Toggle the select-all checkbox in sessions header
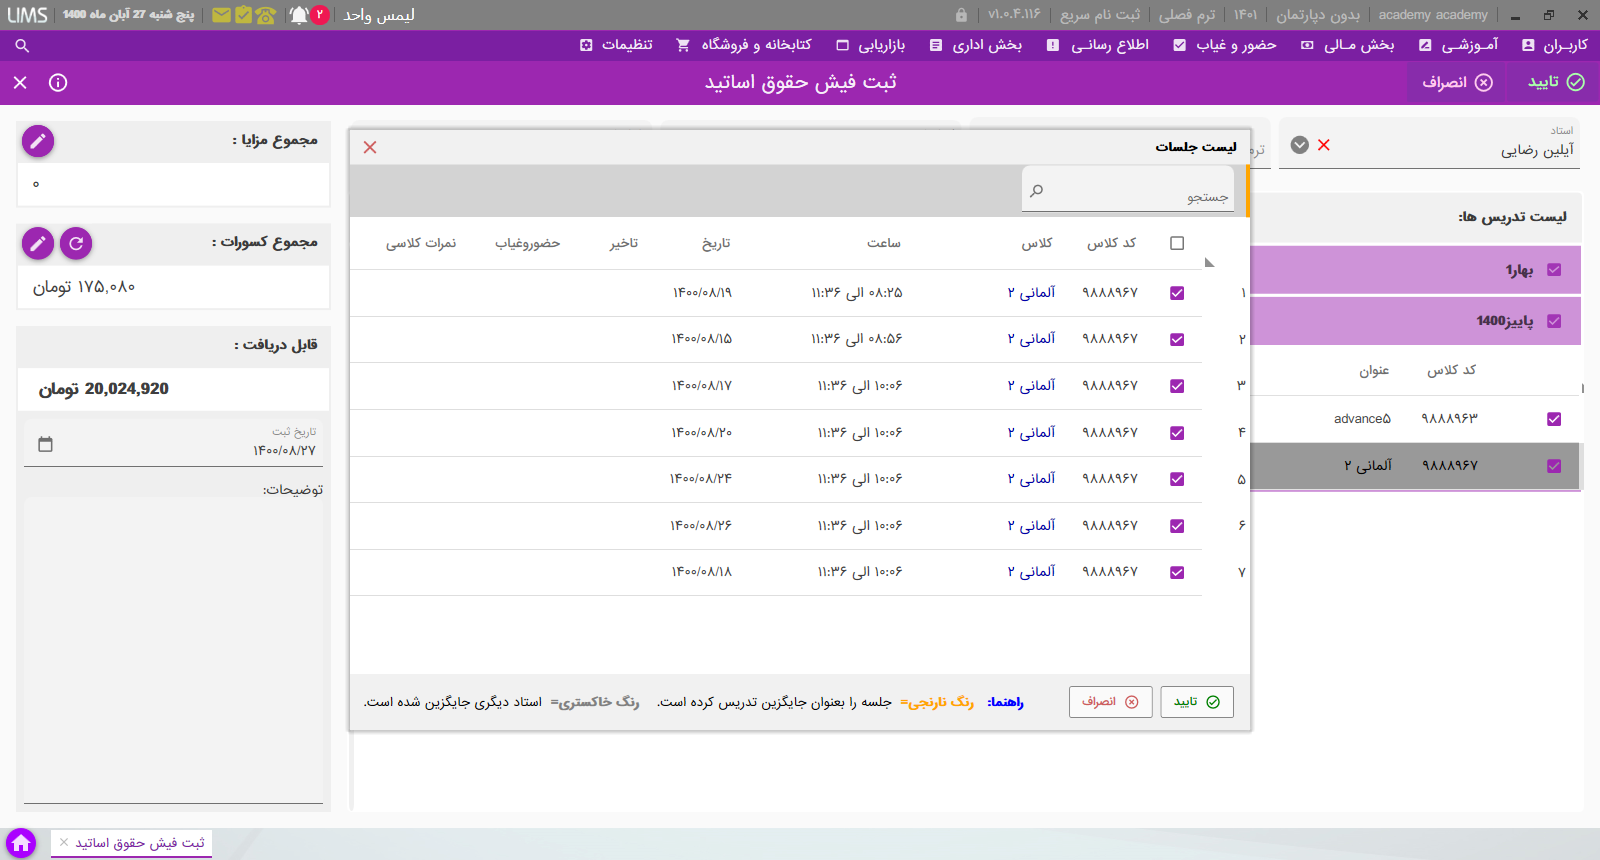The height and width of the screenshot is (860, 1600). pyautogui.click(x=1177, y=243)
